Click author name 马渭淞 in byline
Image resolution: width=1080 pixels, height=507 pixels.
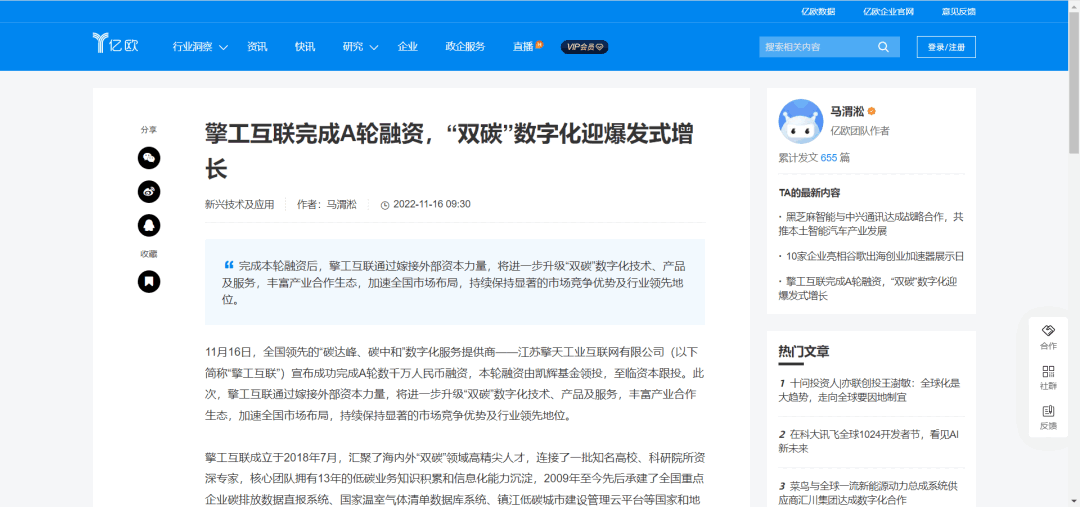click(342, 204)
